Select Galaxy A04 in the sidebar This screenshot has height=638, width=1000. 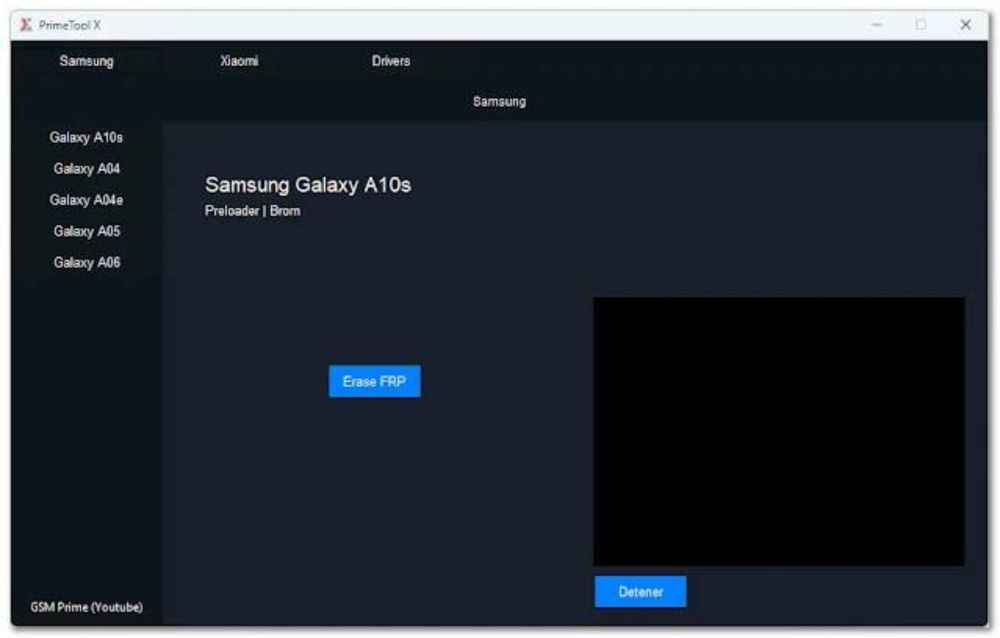(87, 168)
